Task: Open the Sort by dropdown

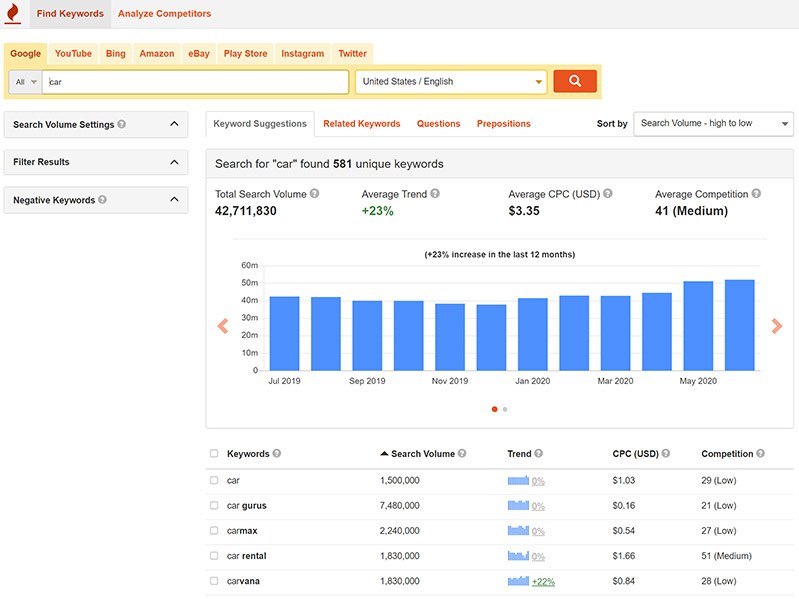Action: (x=713, y=124)
